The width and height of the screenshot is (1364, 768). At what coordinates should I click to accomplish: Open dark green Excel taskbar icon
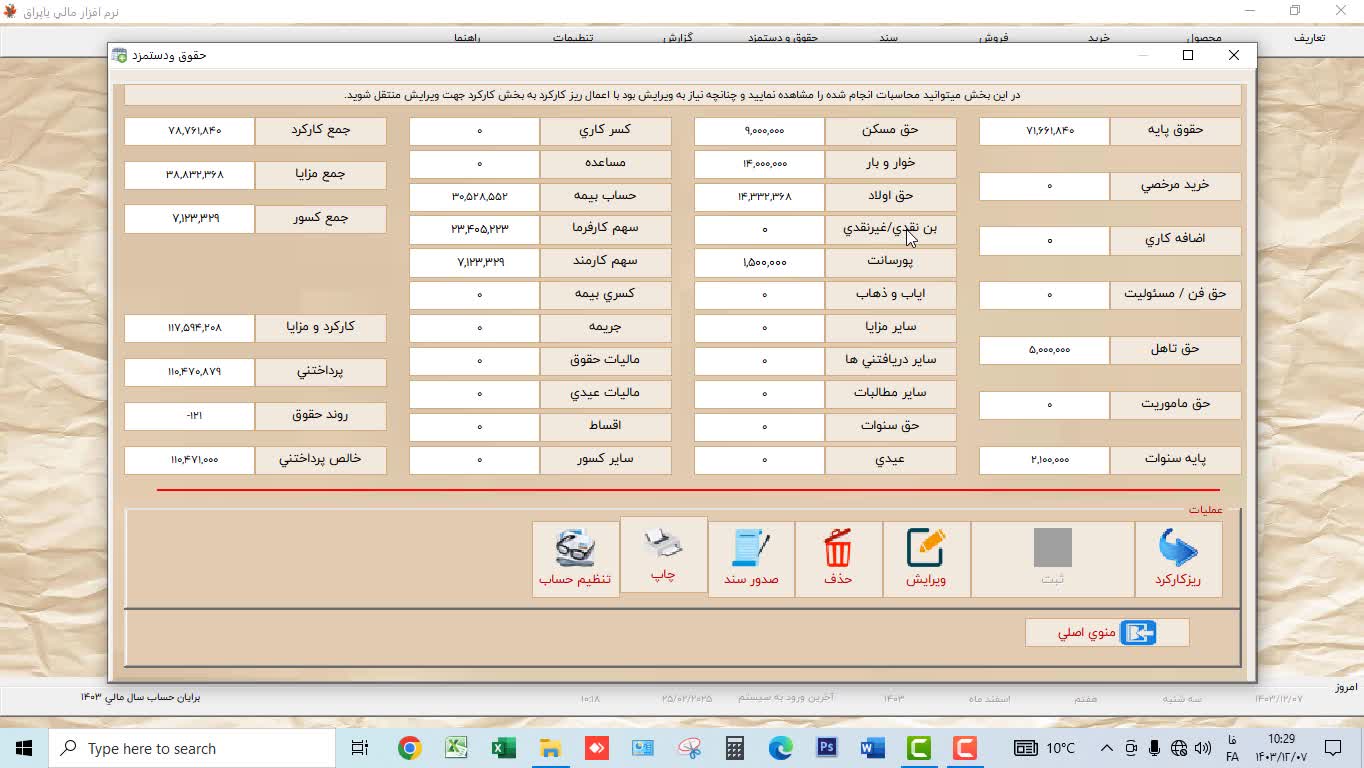503,748
